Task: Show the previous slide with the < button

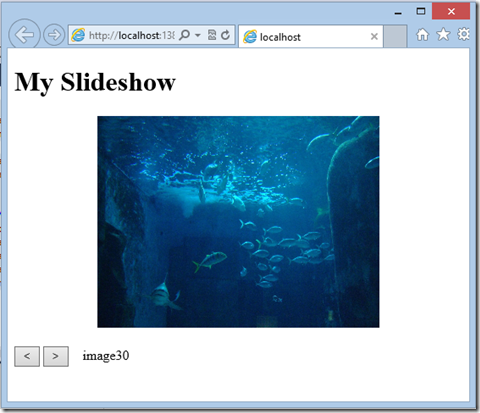Action: [27, 356]
